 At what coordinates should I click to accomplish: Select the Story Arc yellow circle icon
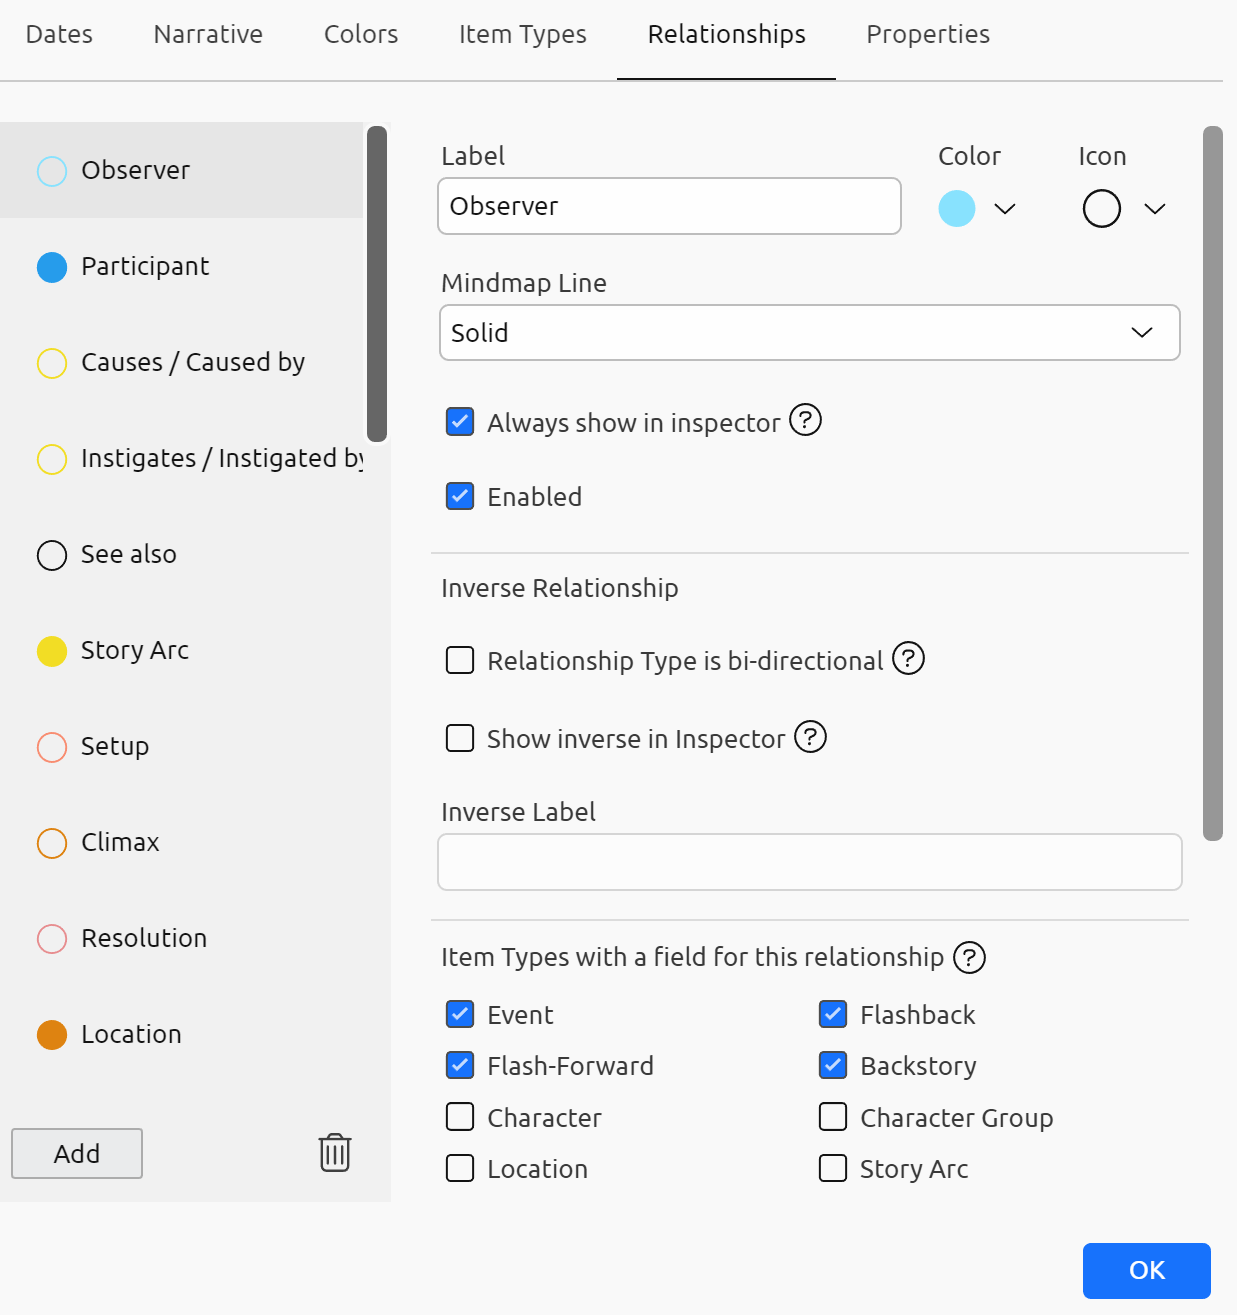(52, 651)
